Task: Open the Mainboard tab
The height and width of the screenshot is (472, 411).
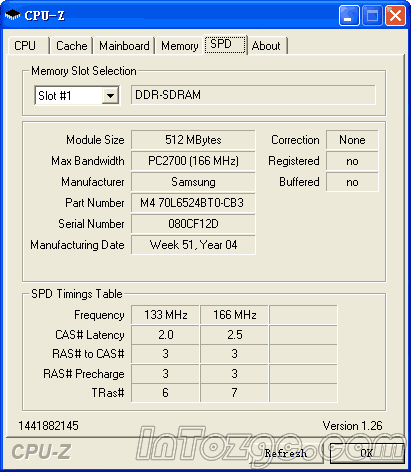Action: 124,46
